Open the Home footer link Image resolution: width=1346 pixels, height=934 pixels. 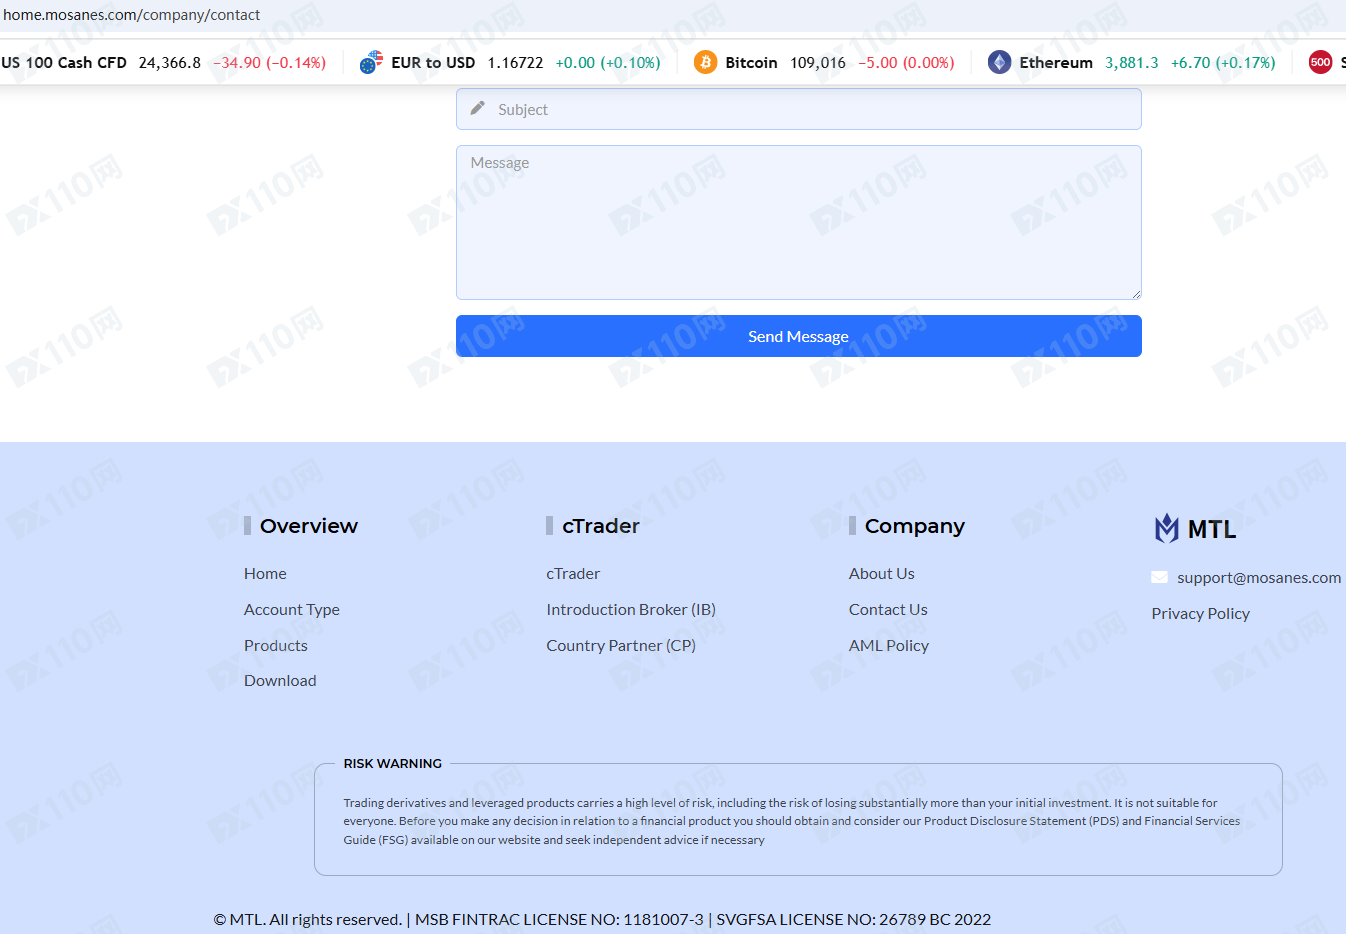(x=265, y=573)
